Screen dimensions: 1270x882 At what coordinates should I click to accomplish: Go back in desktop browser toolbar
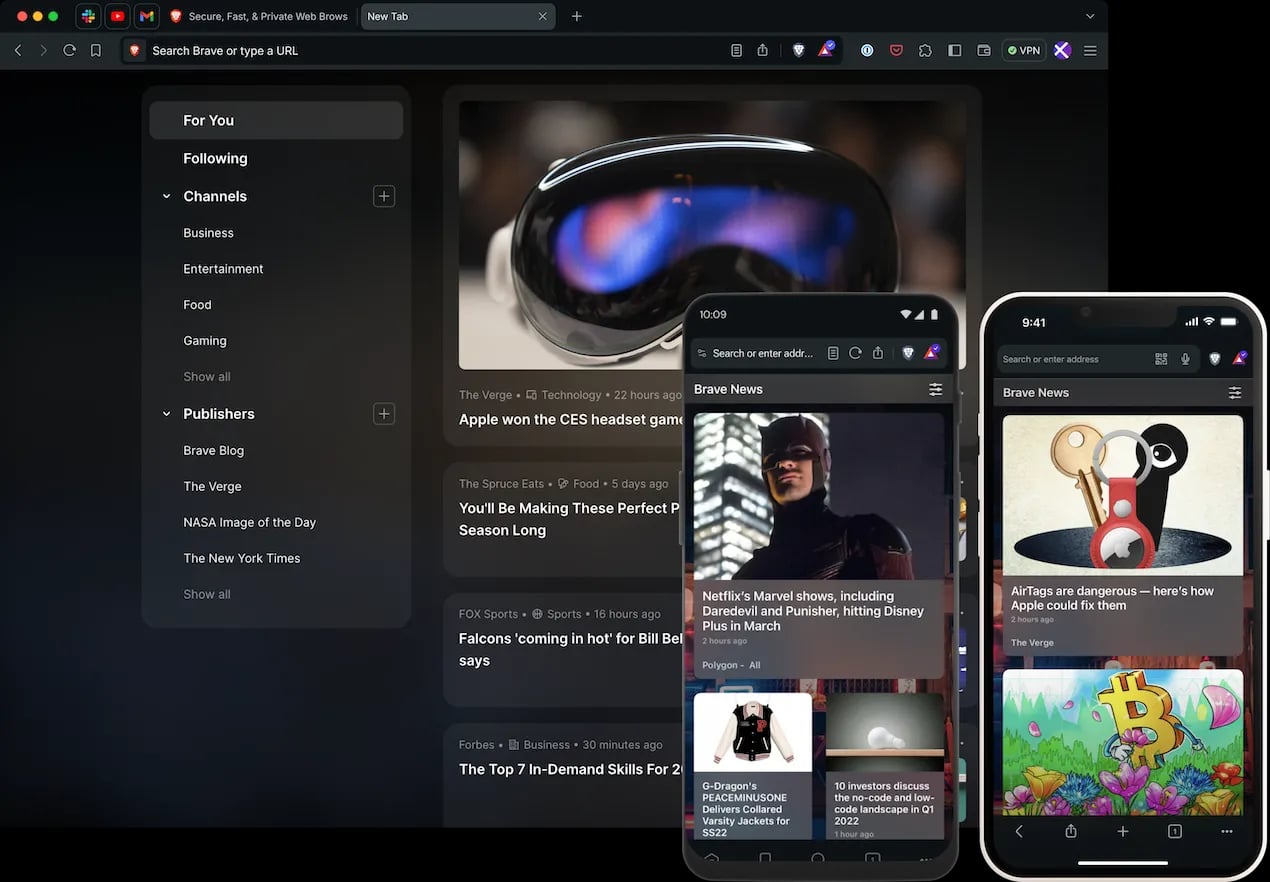point(18,50)
